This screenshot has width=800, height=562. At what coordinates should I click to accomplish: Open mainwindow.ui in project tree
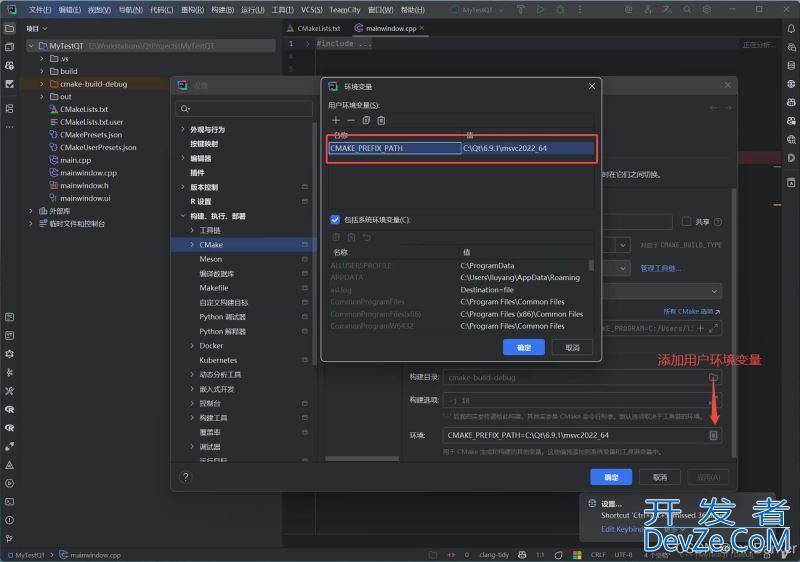pyautogui.click(x=85, y=198)
